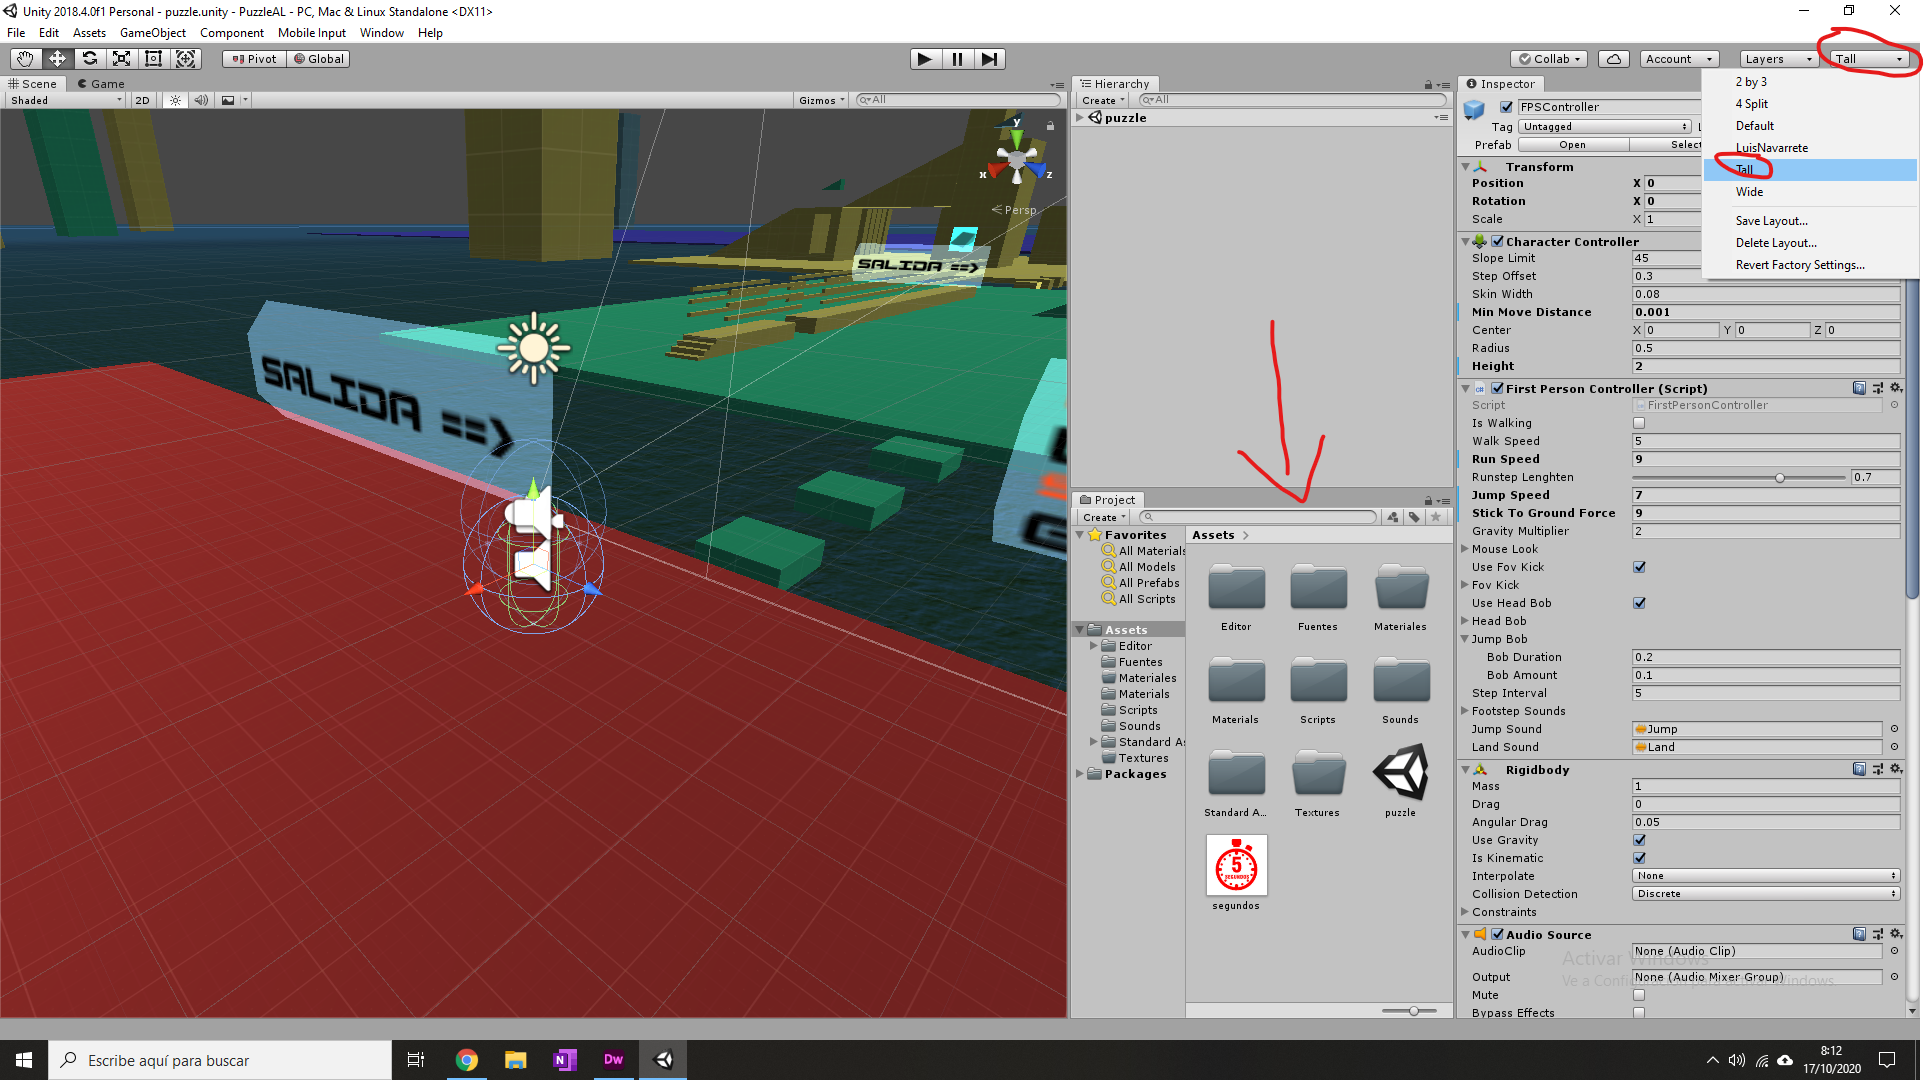The width and height of the screenshot is (1925, 1080).
Task: Toggle scene lighting sun icon
Action: 175,100
